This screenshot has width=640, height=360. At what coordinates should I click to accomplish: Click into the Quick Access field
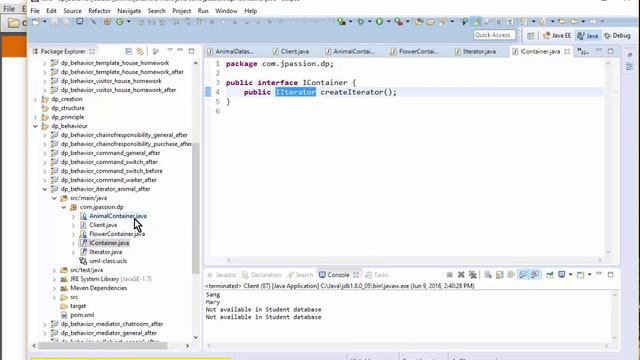tap(494, 35)
